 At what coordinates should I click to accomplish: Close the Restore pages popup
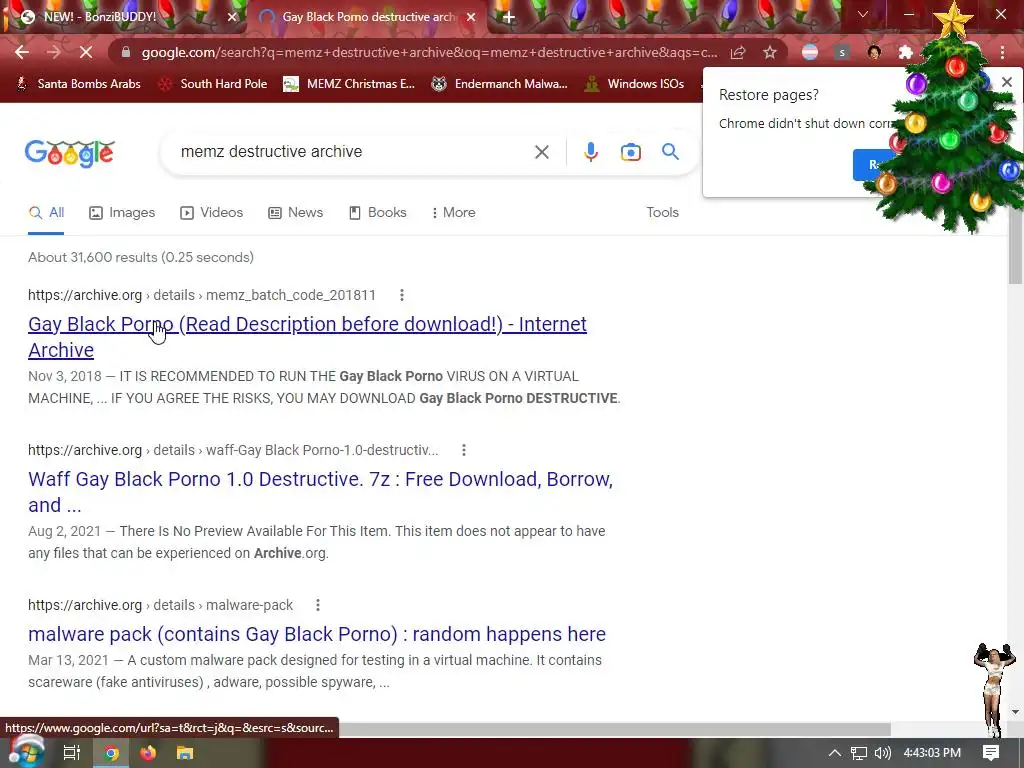pos(1006,82)
